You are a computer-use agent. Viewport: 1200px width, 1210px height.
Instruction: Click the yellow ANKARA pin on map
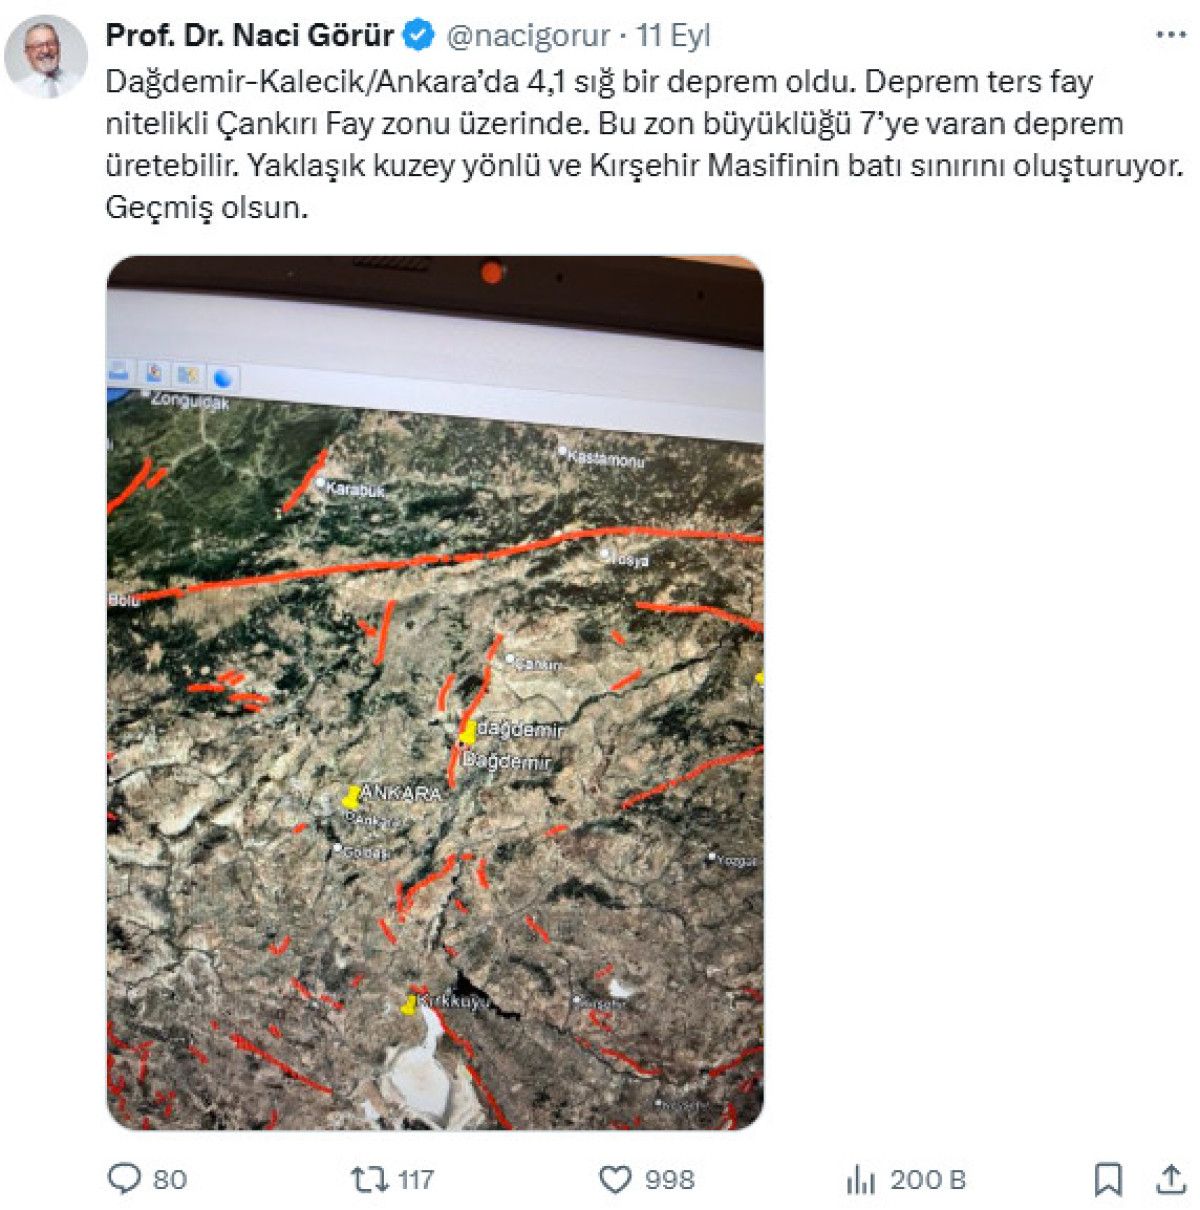[351, 798]
